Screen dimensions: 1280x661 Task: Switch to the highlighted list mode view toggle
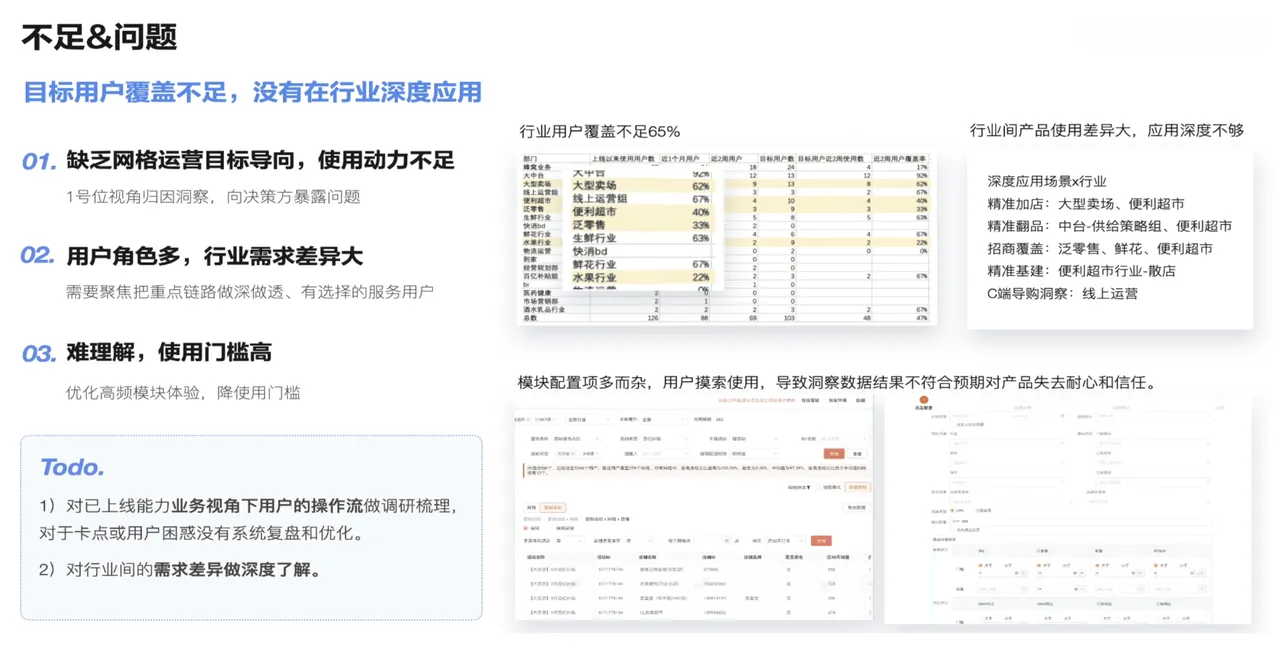858,487
